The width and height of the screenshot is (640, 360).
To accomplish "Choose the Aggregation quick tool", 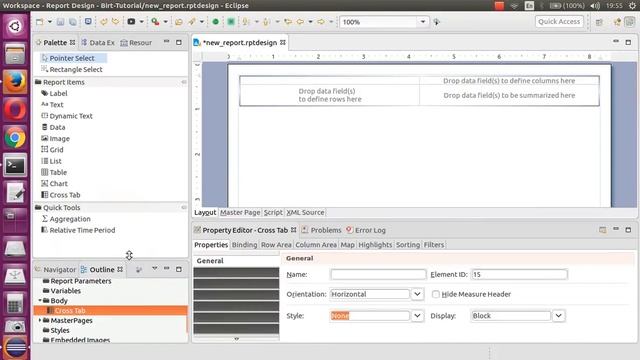I will tap(66, 219).
